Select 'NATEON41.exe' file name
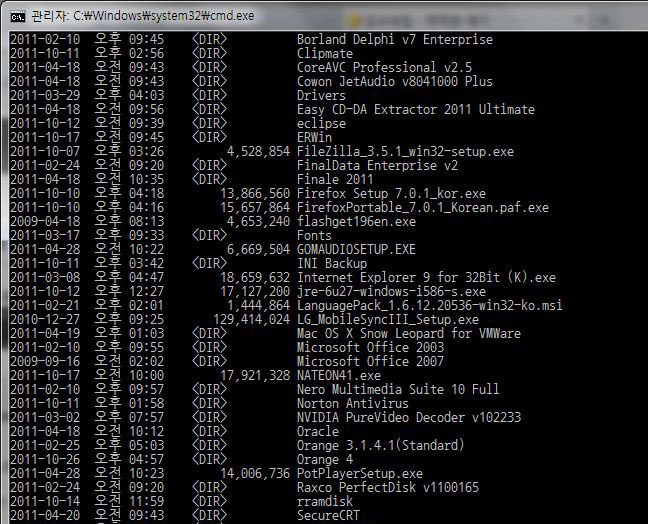The image size is (648, 524). point(339,376)
